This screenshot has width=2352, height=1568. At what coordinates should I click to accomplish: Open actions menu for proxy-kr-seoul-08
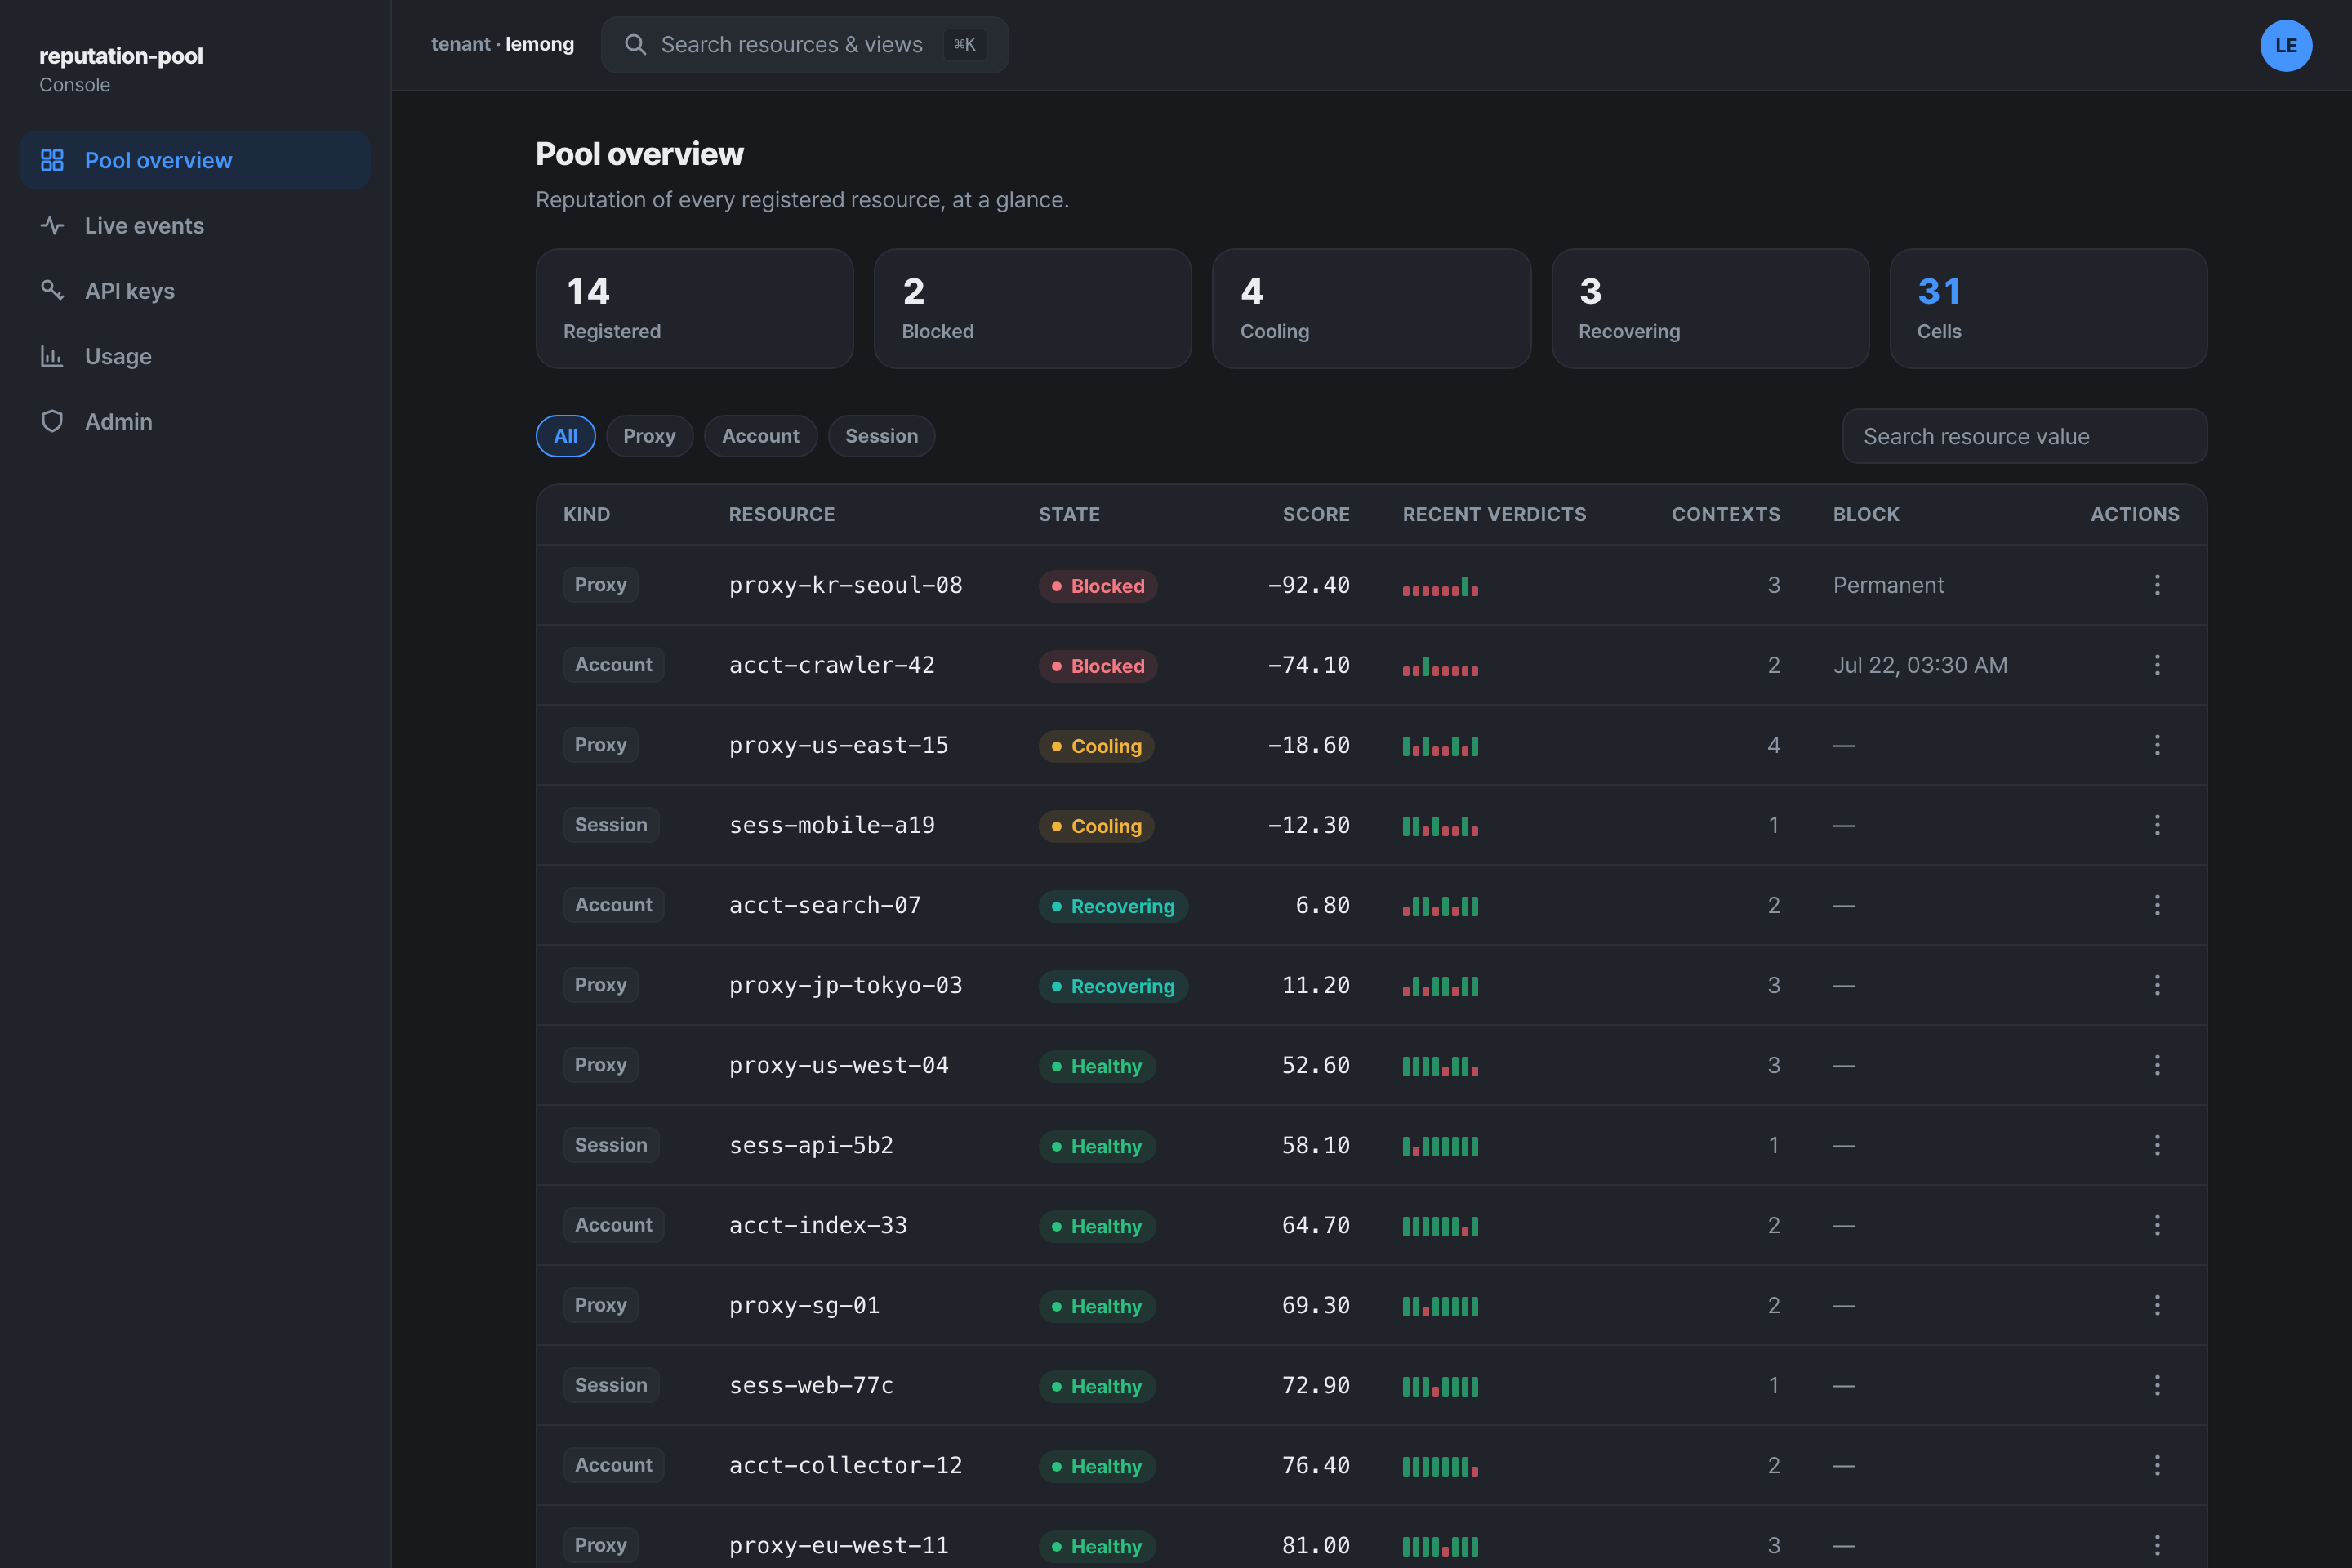[x=2157, y=585]
